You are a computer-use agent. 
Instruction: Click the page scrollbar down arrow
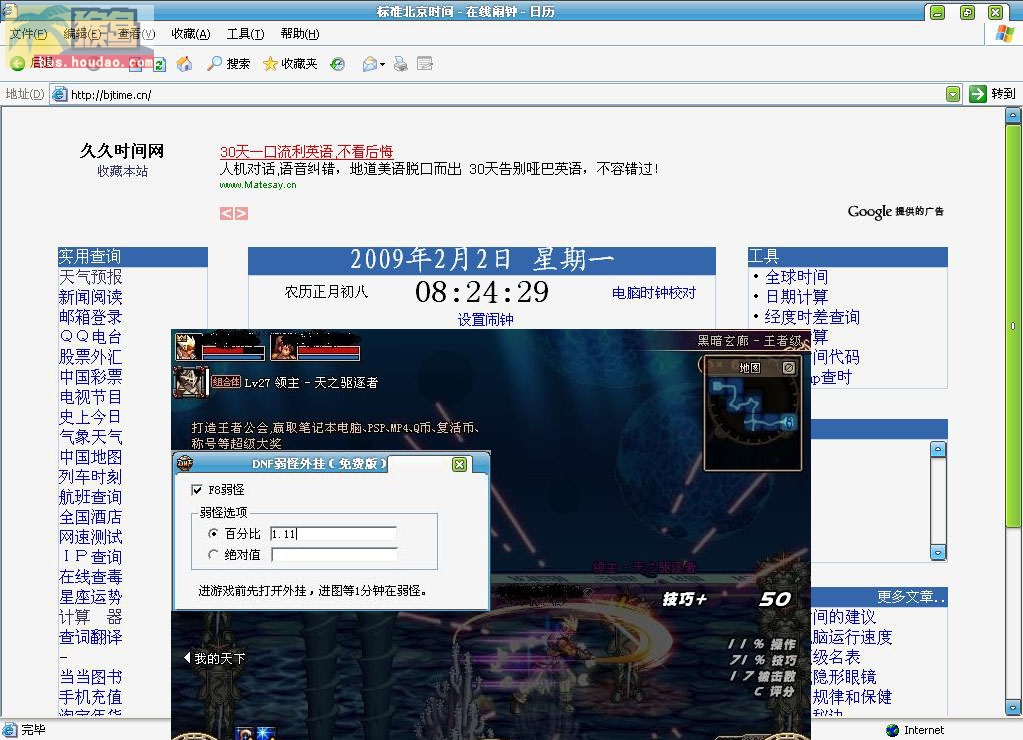[x=1013, y=707]
